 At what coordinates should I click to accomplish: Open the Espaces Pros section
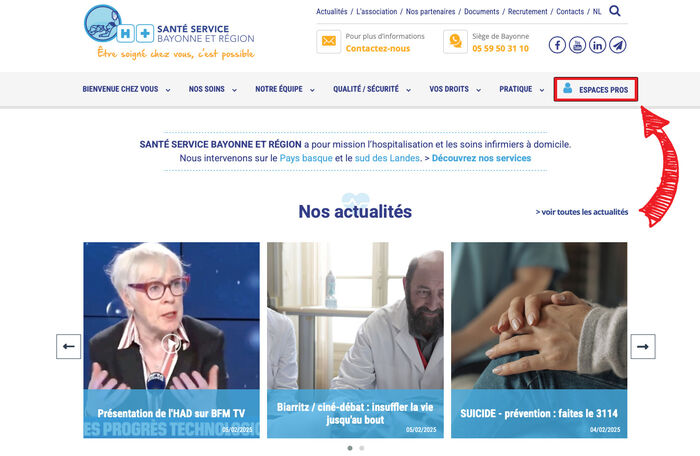[596, 89]
